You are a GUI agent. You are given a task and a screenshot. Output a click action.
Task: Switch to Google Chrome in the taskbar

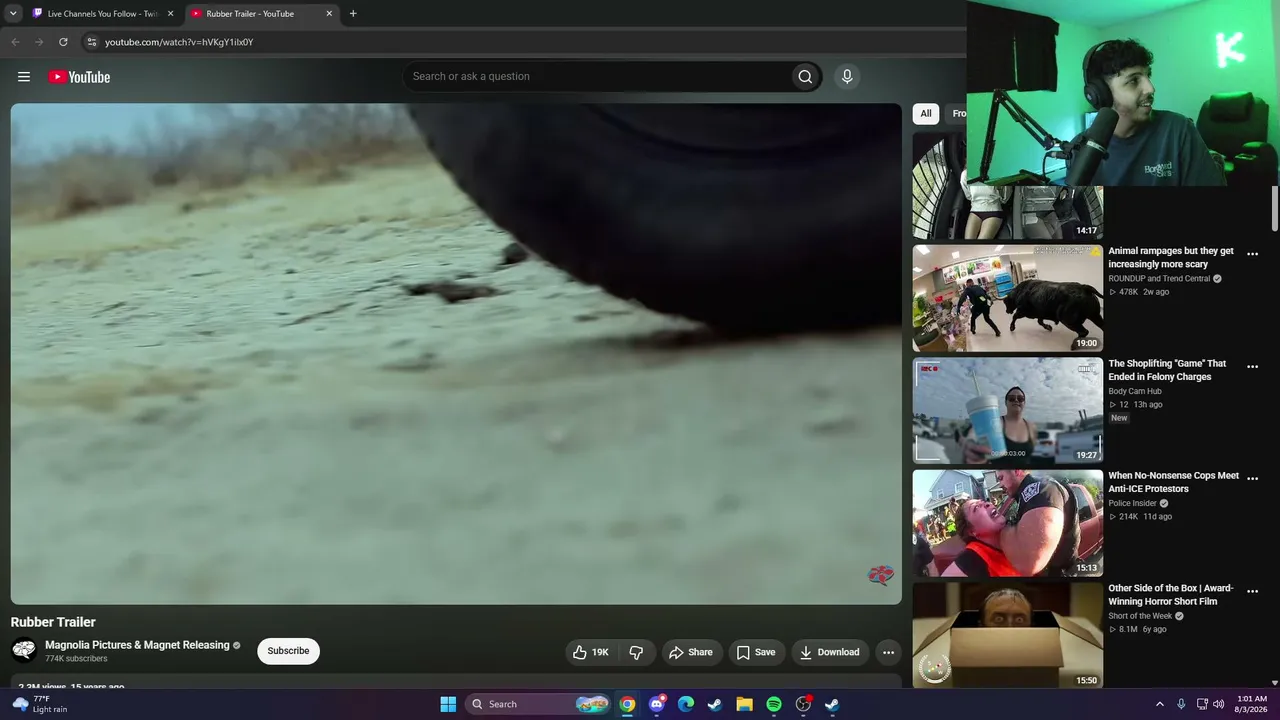click(627, 704)
